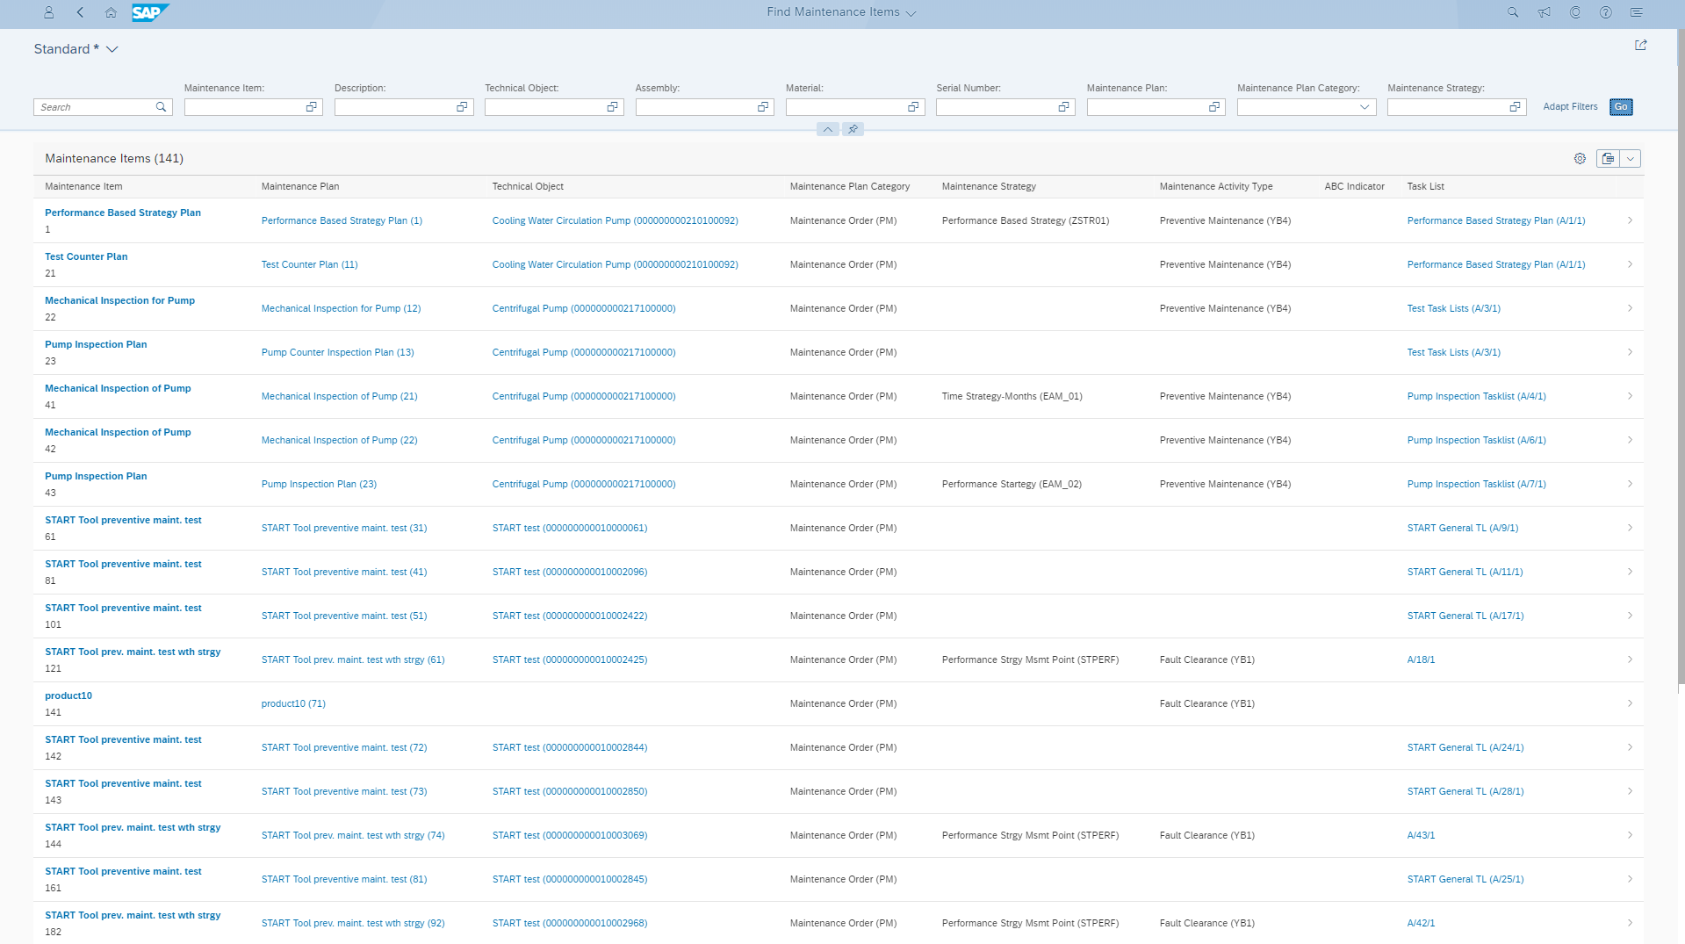Open the help question mark icon

pyautogui.click(x=1606, y=12)
